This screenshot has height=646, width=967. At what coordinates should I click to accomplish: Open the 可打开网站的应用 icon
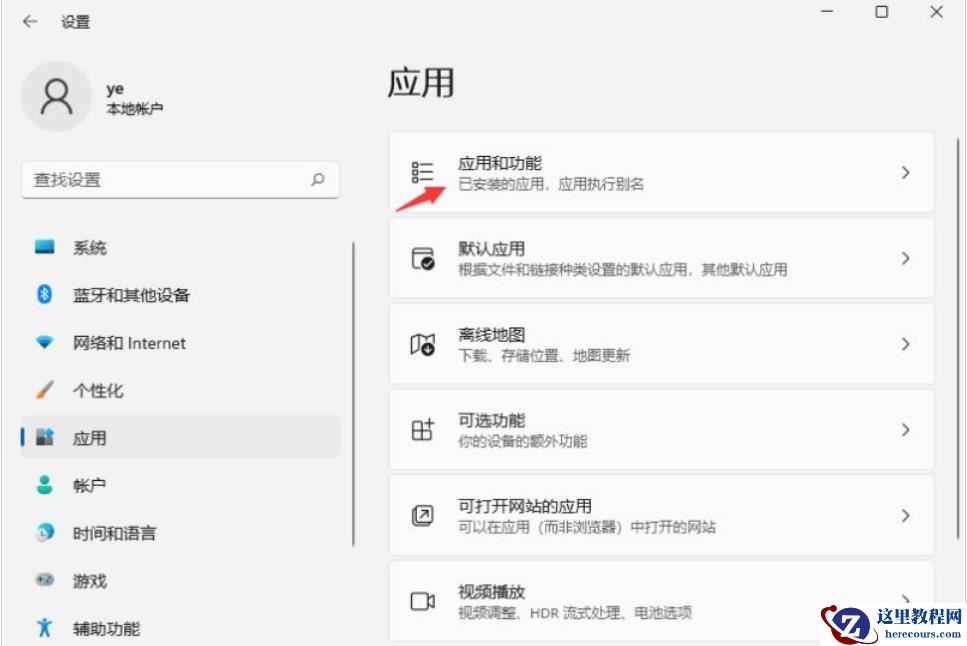421,515
